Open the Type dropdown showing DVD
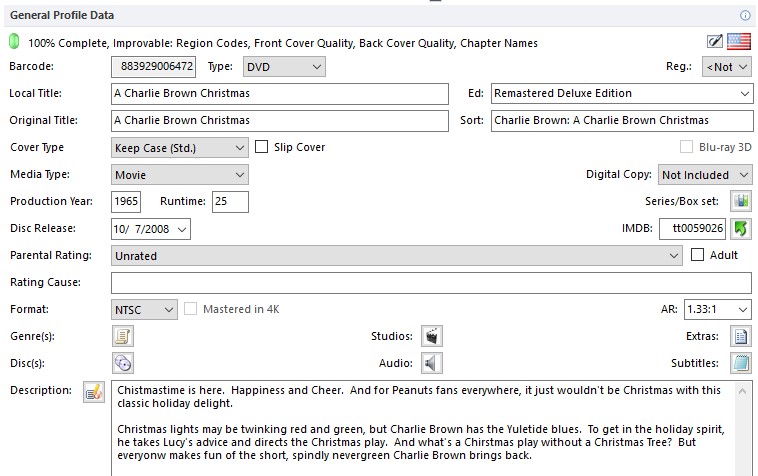758x476 pixels. 284,67
